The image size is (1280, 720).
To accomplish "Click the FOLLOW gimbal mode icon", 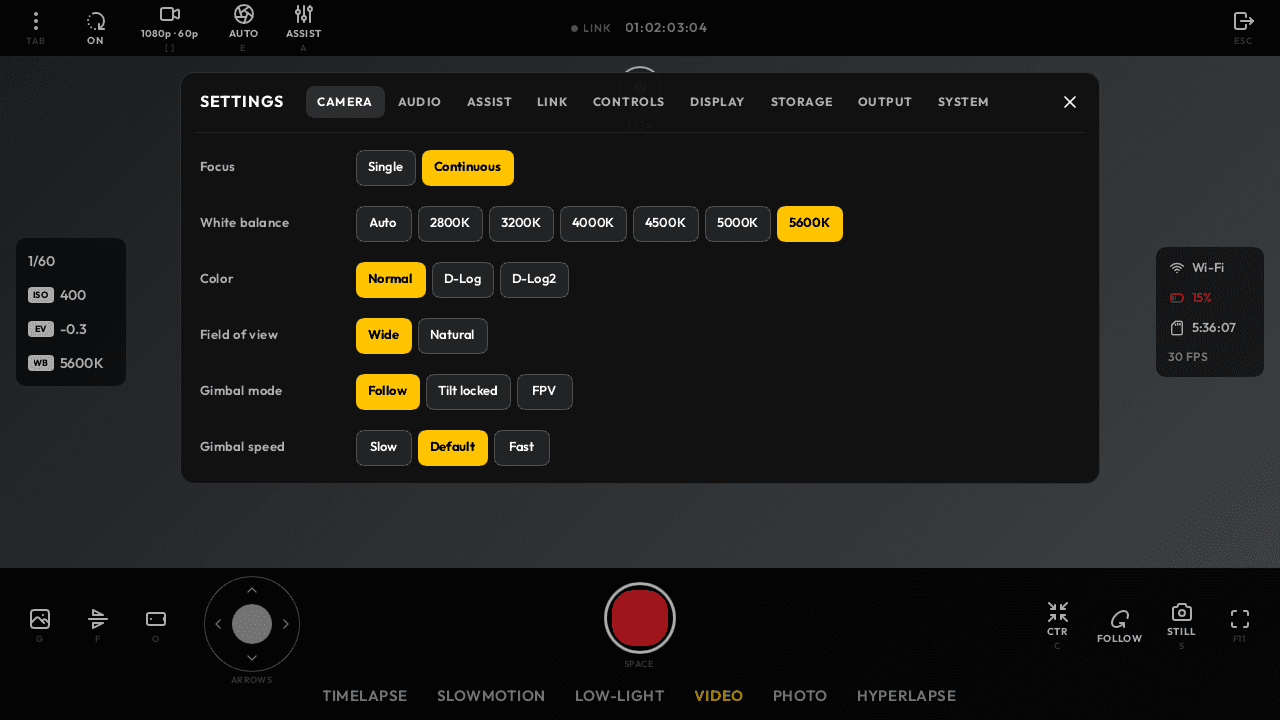I will tap(1120, 619).
